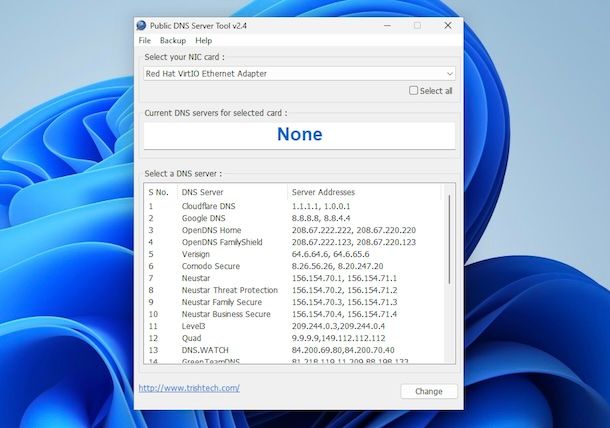Click address 9.9.9.9,149.112.112.112

coord(338,339)
